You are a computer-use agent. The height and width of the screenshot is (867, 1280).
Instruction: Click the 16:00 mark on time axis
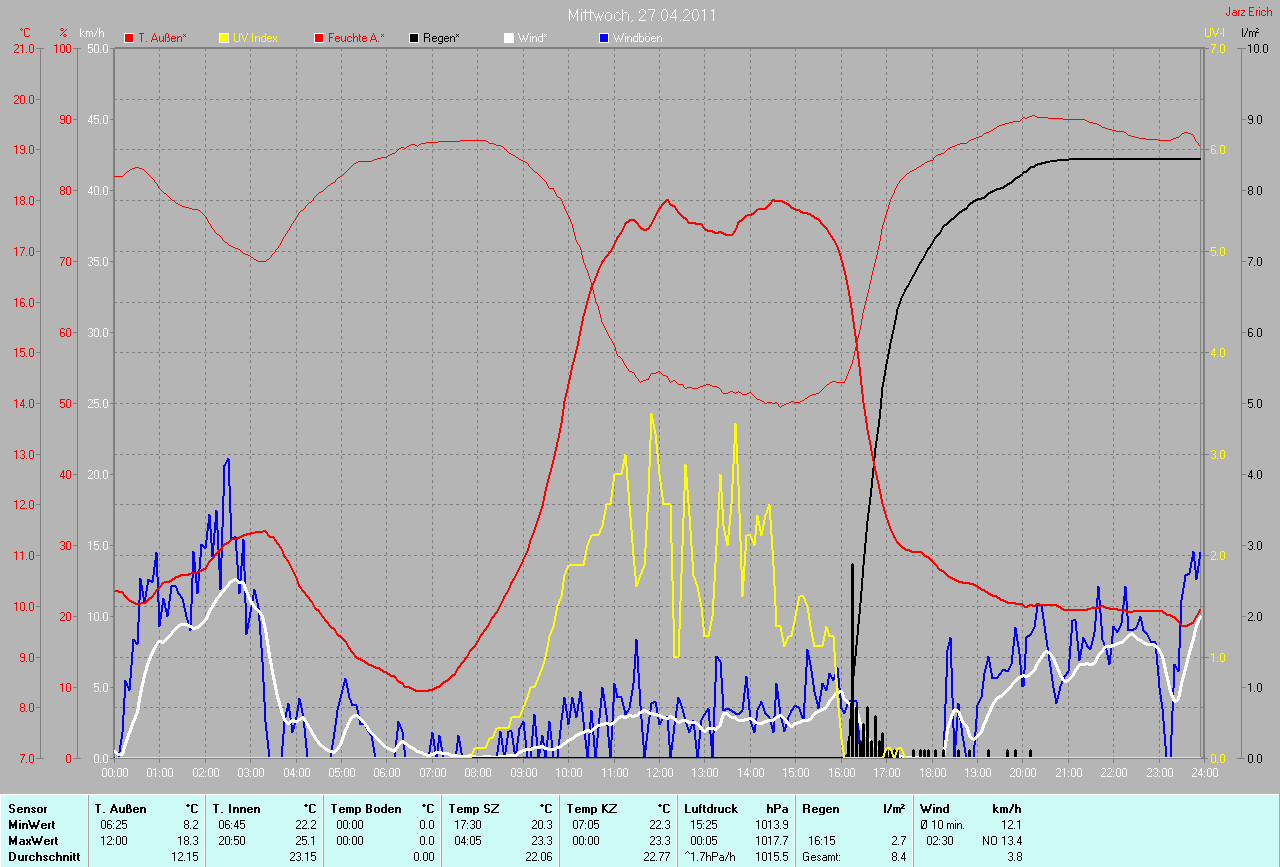841,772
